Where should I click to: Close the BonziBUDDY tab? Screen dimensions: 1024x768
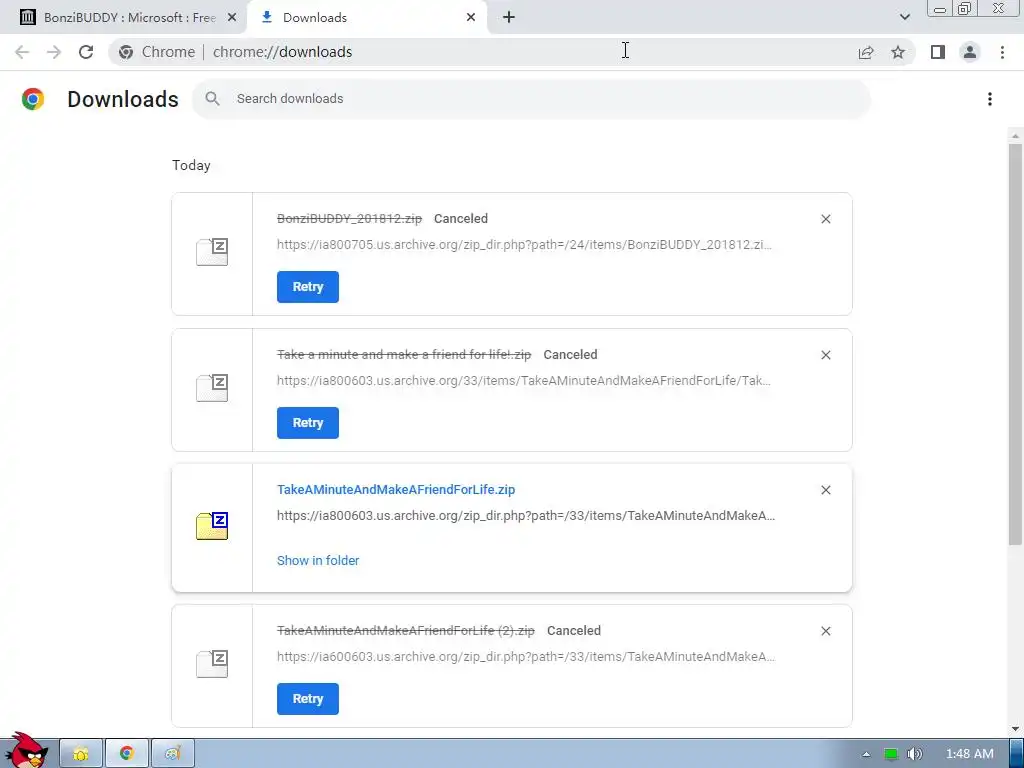232,18
